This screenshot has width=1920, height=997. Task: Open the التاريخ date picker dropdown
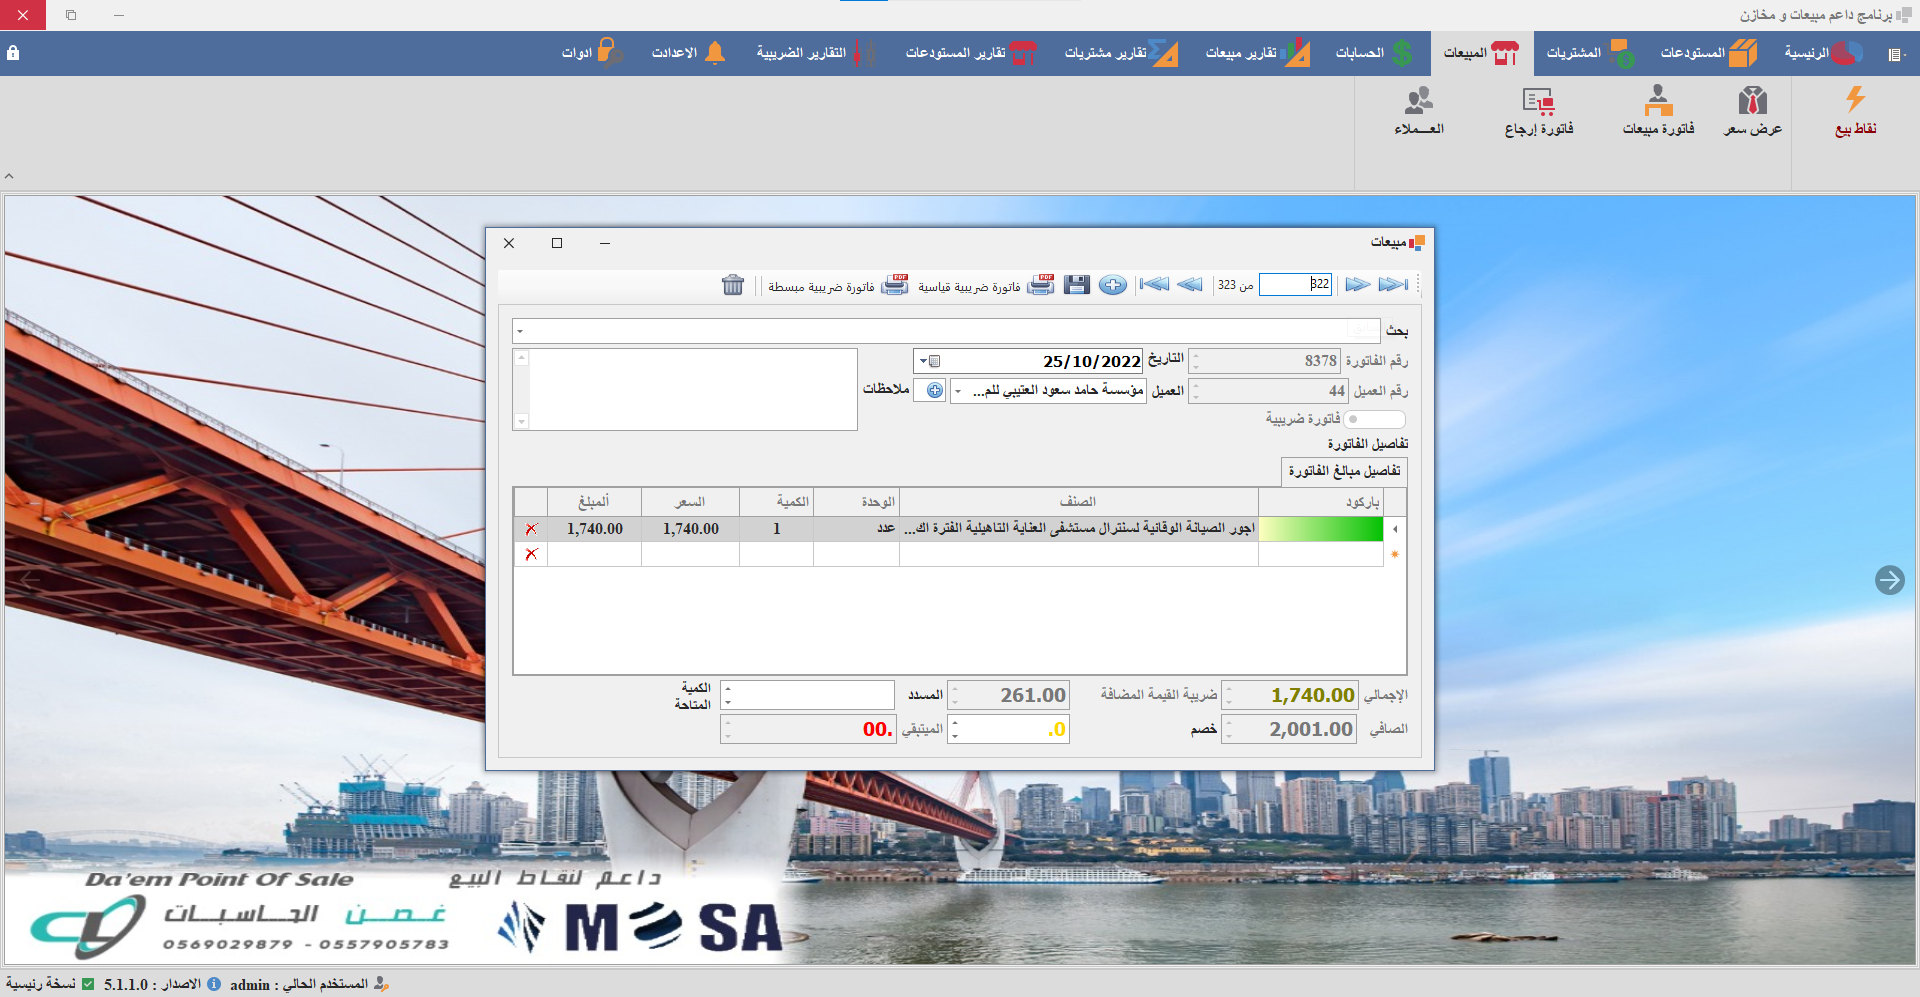929,361
